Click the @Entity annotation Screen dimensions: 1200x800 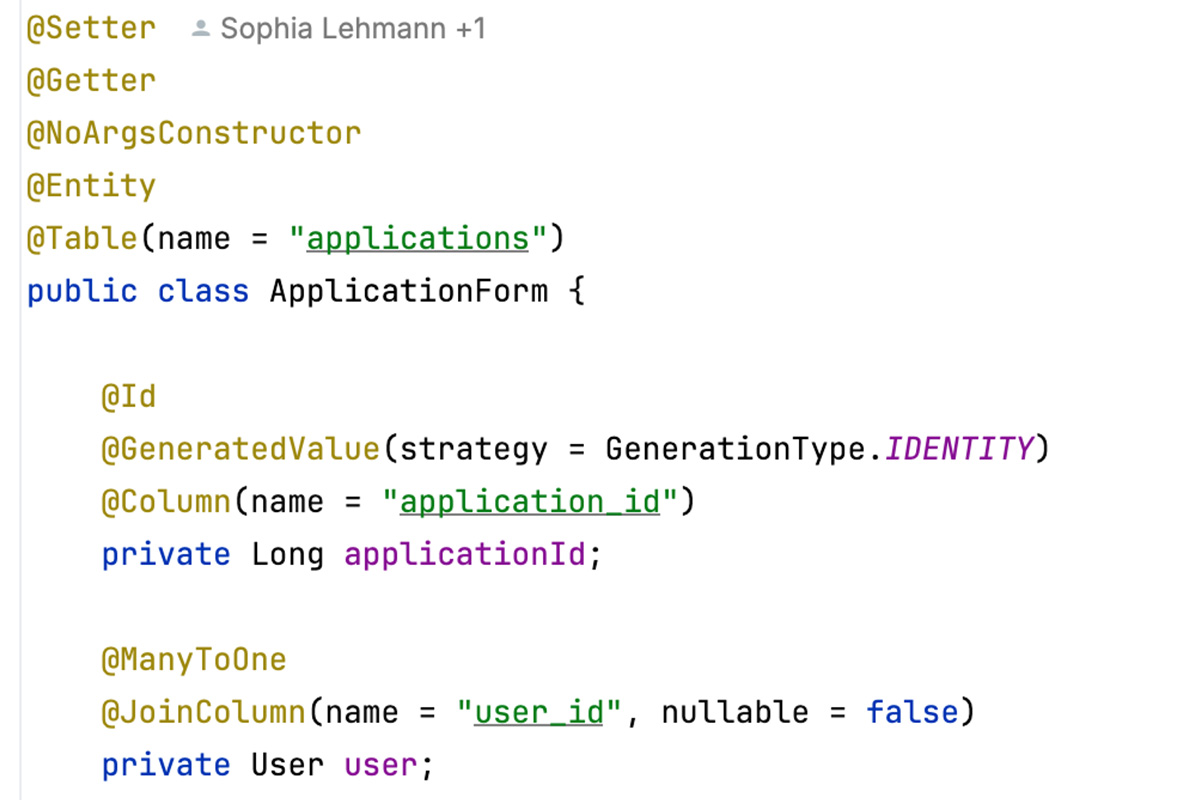pyautogui.click(x=91, y=186)
